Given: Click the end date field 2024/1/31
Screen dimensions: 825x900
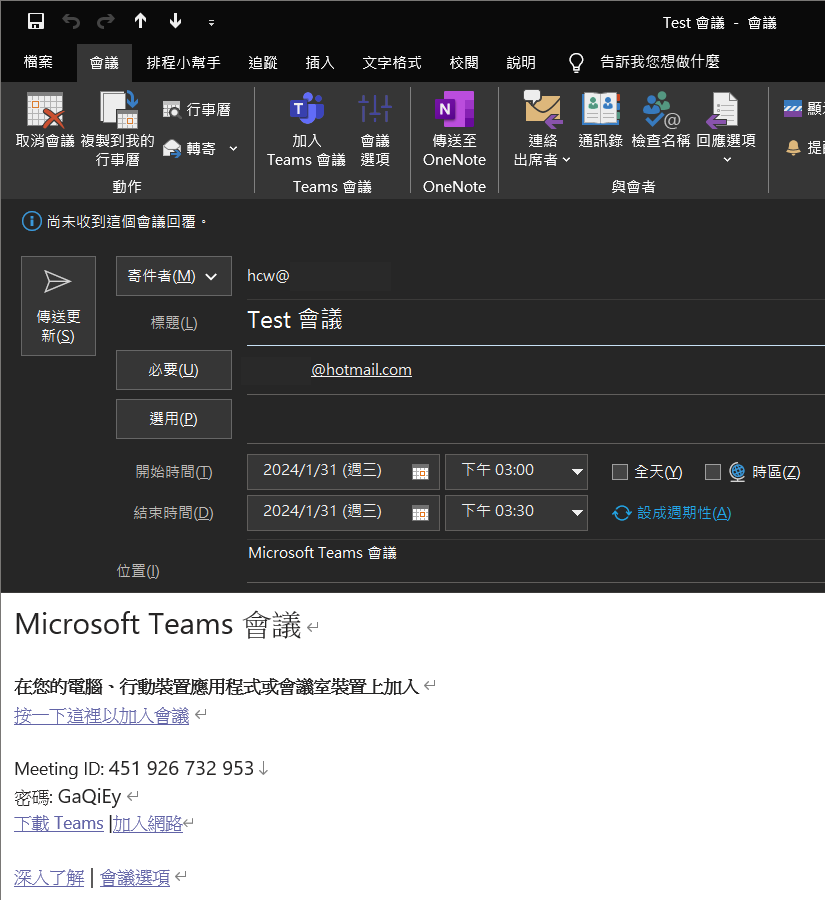Looking at the screenshot, I should point(343,513).
